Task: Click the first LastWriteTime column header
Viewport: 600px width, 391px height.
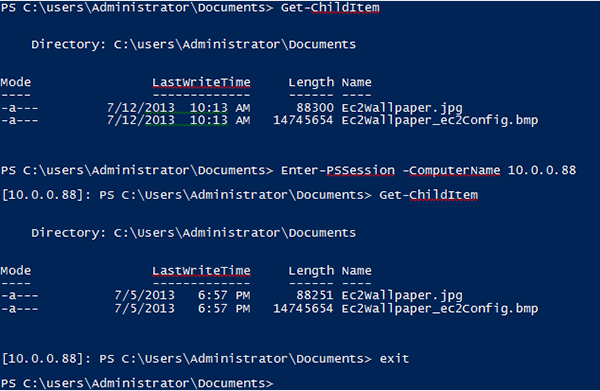Action: coord(201,82)
